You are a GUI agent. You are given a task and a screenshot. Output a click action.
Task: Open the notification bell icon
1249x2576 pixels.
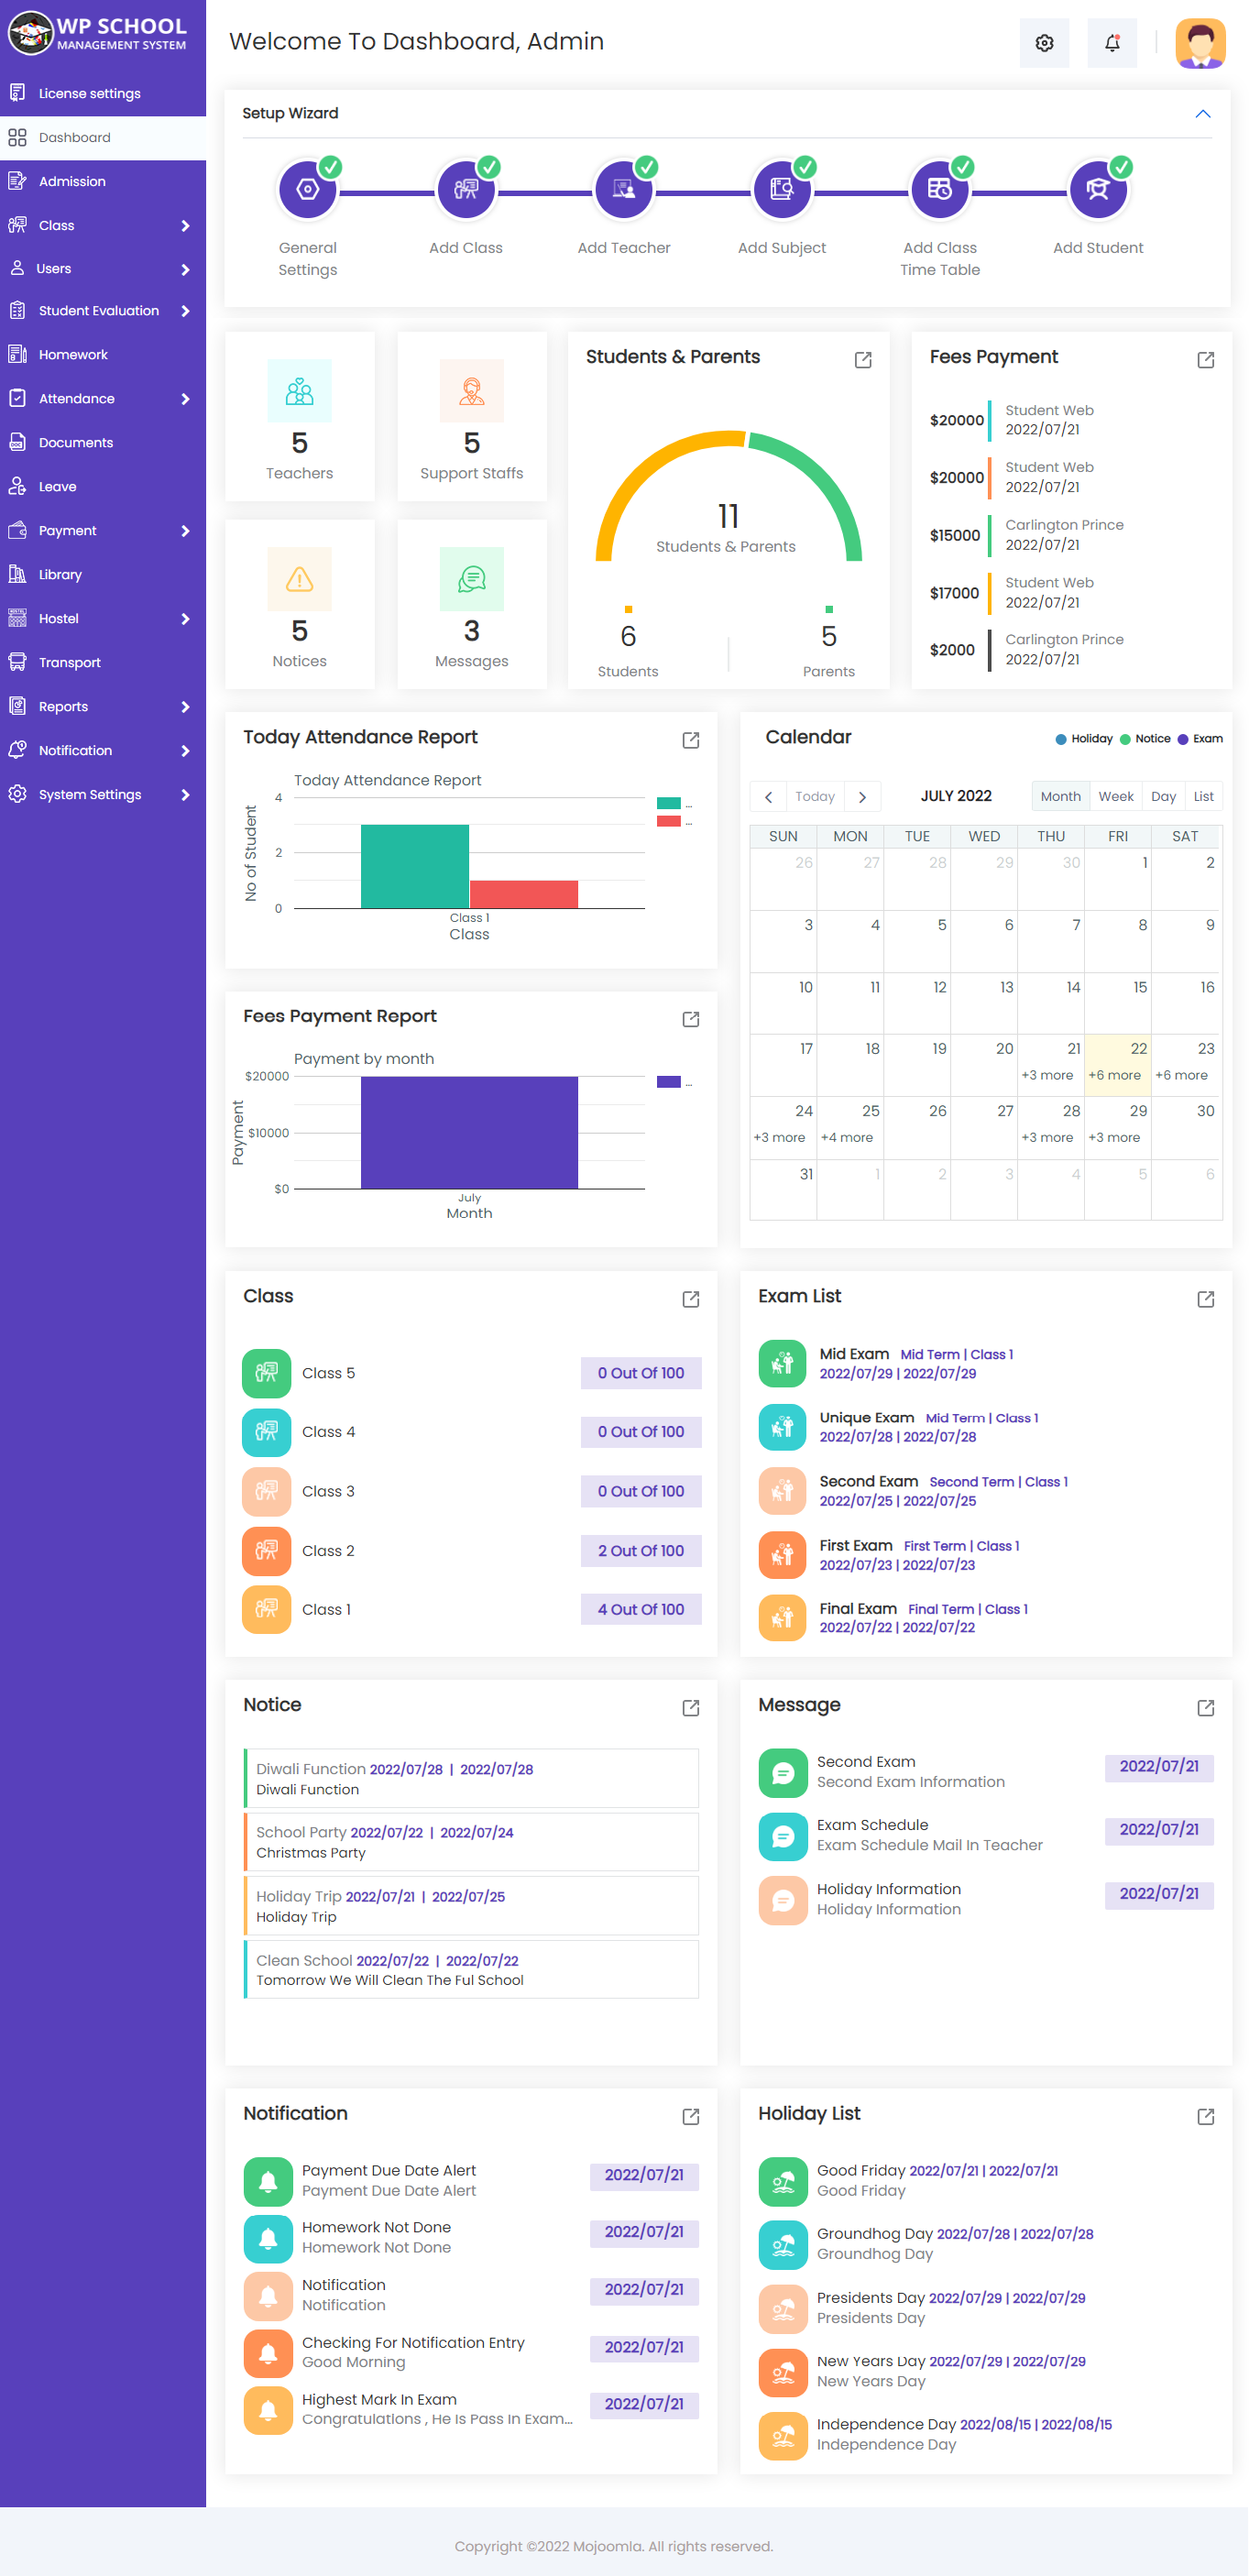(1112, 43)
